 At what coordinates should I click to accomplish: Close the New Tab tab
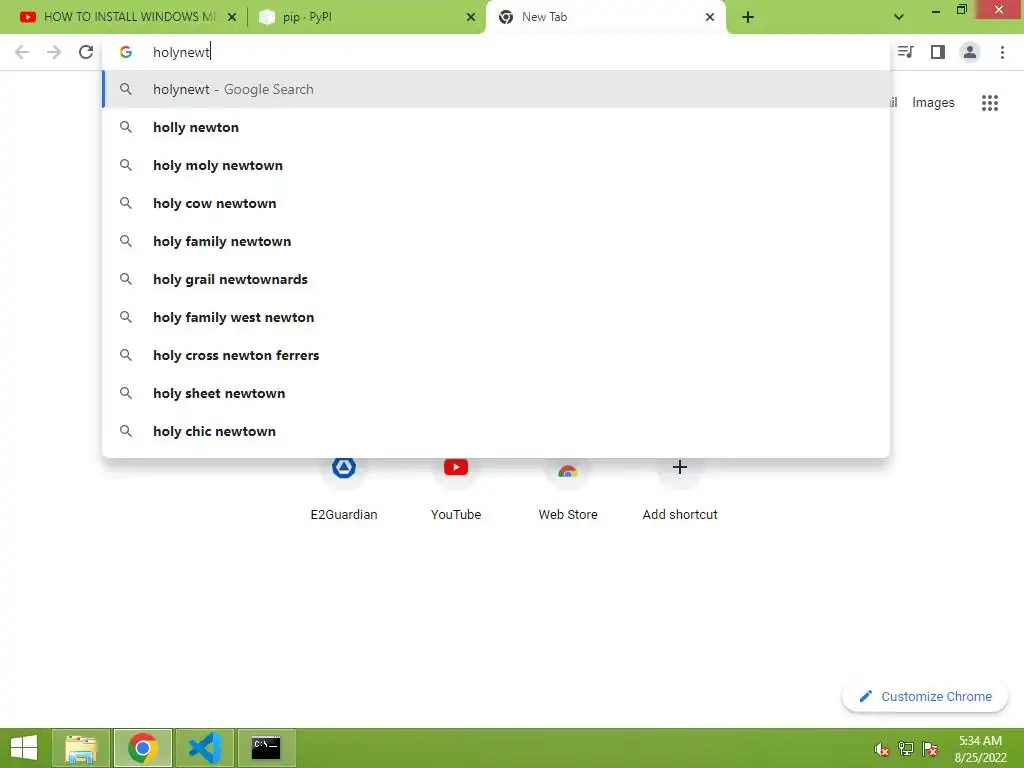coord(710,17)
